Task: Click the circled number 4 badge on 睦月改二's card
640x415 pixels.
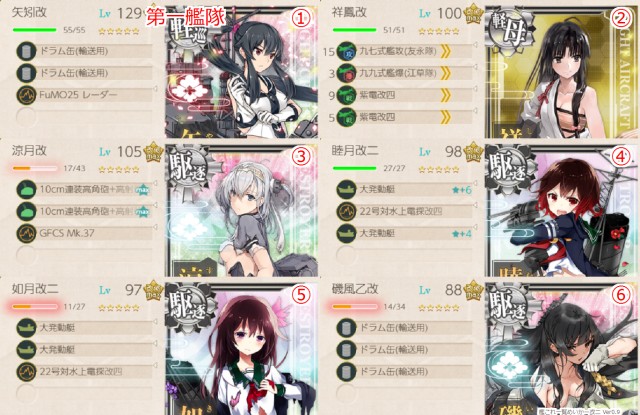Action: click(621, 156)
